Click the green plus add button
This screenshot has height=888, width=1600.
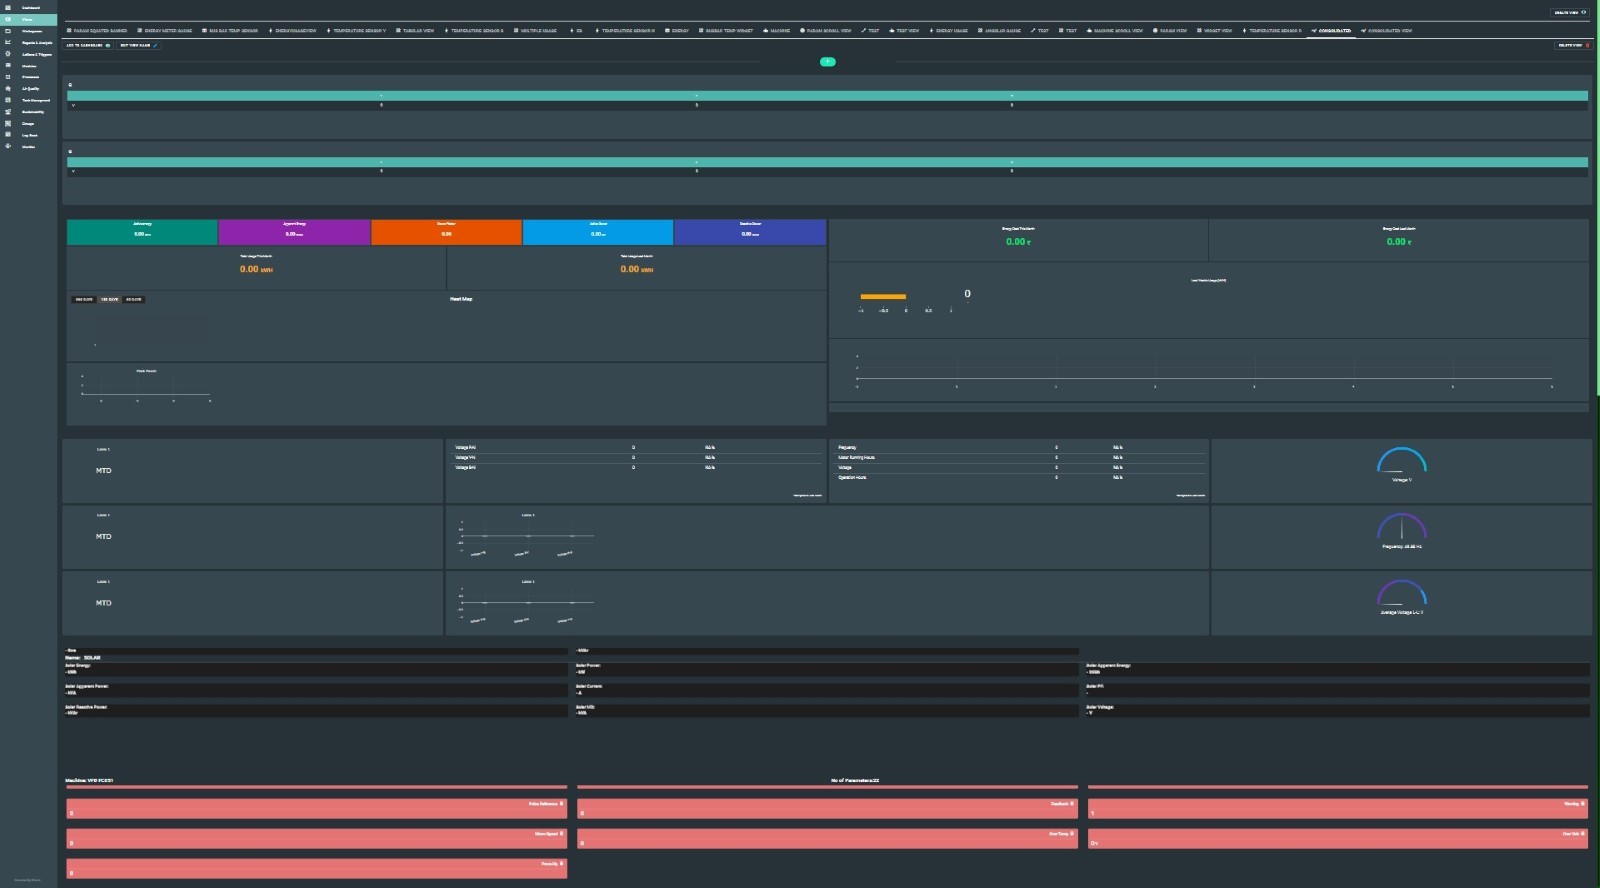[x=827, y=62]
